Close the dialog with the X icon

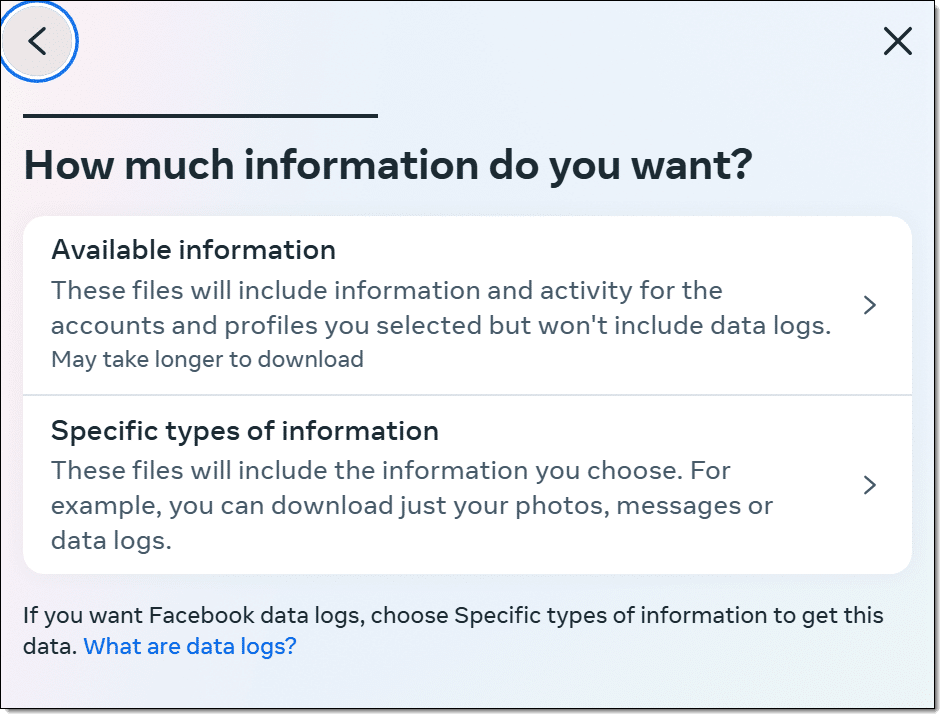click(898, 42)
